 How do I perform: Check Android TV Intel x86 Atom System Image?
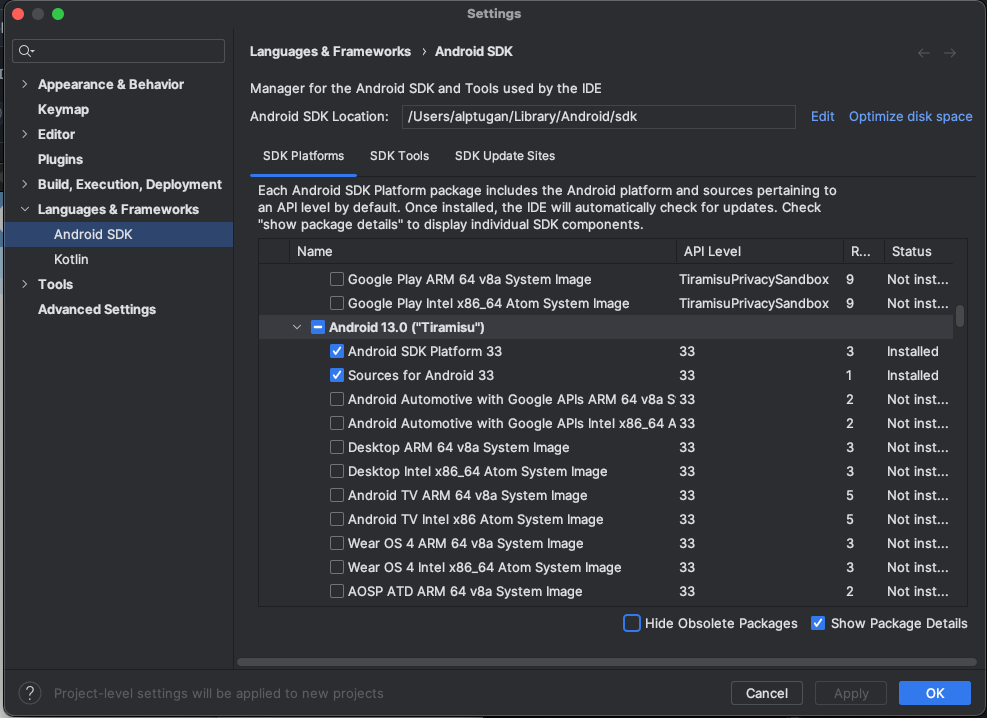tap(337, 519)
